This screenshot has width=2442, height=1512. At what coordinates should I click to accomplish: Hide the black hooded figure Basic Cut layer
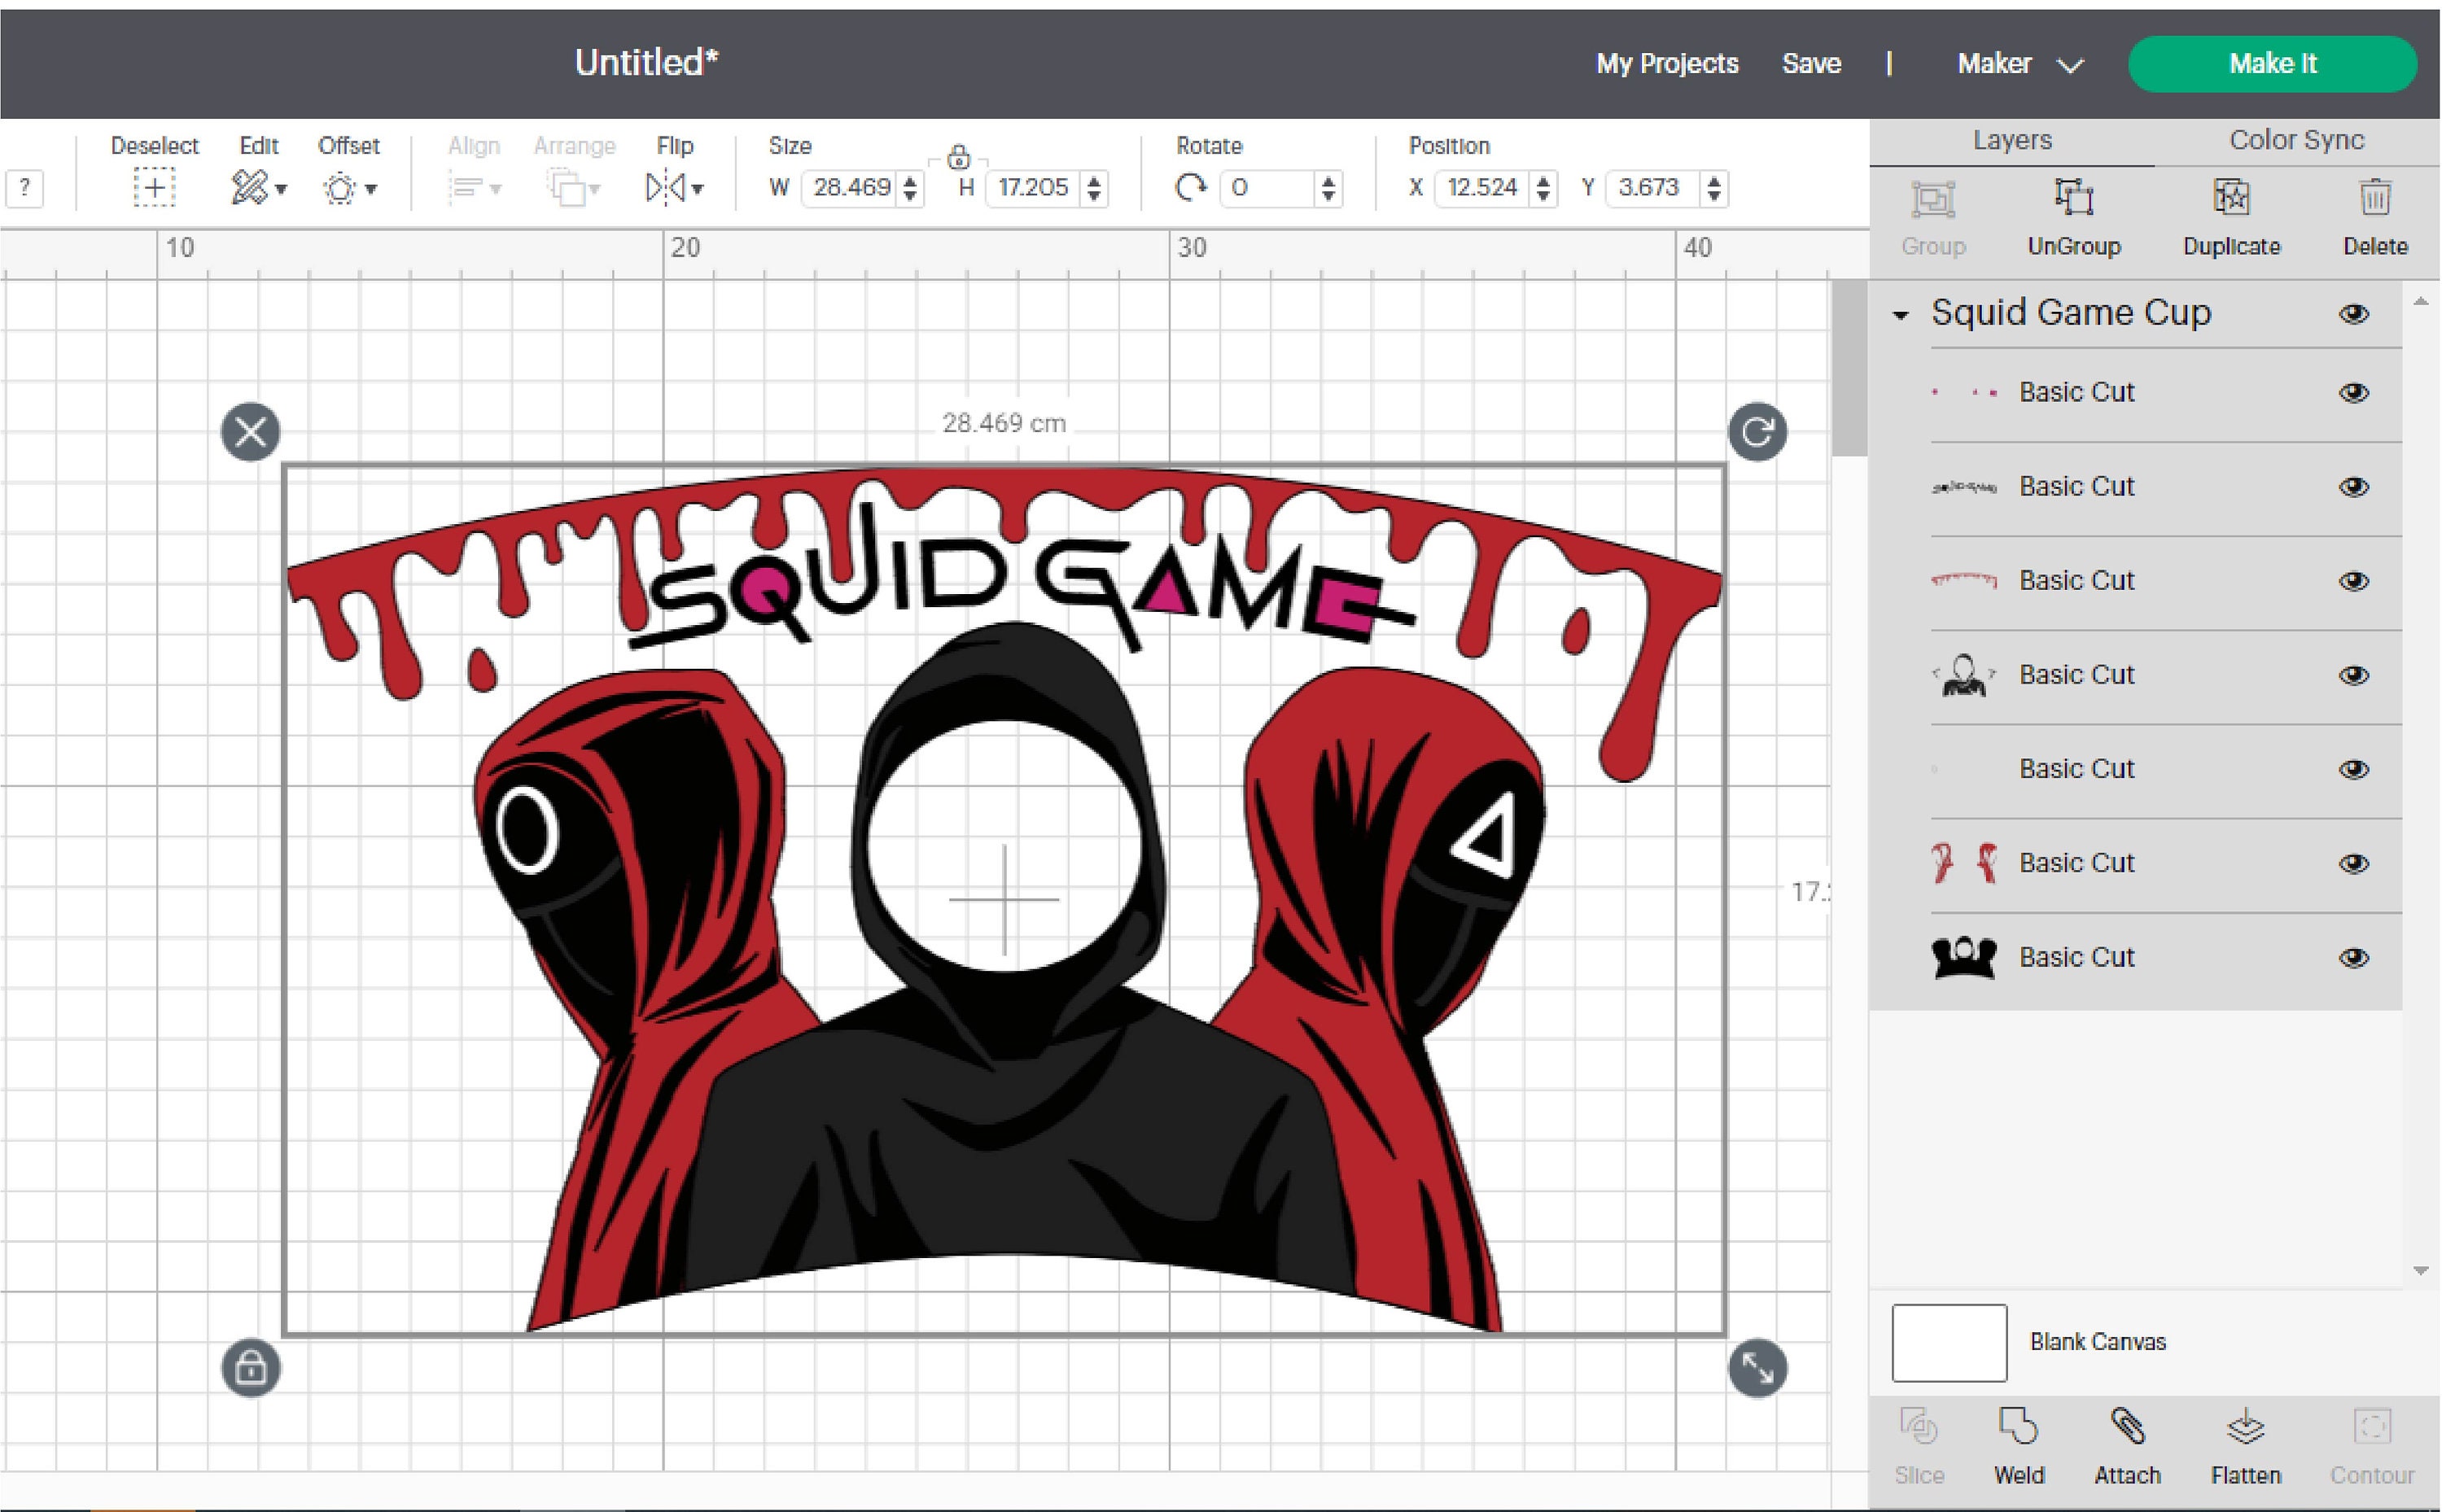point(2354,675)
